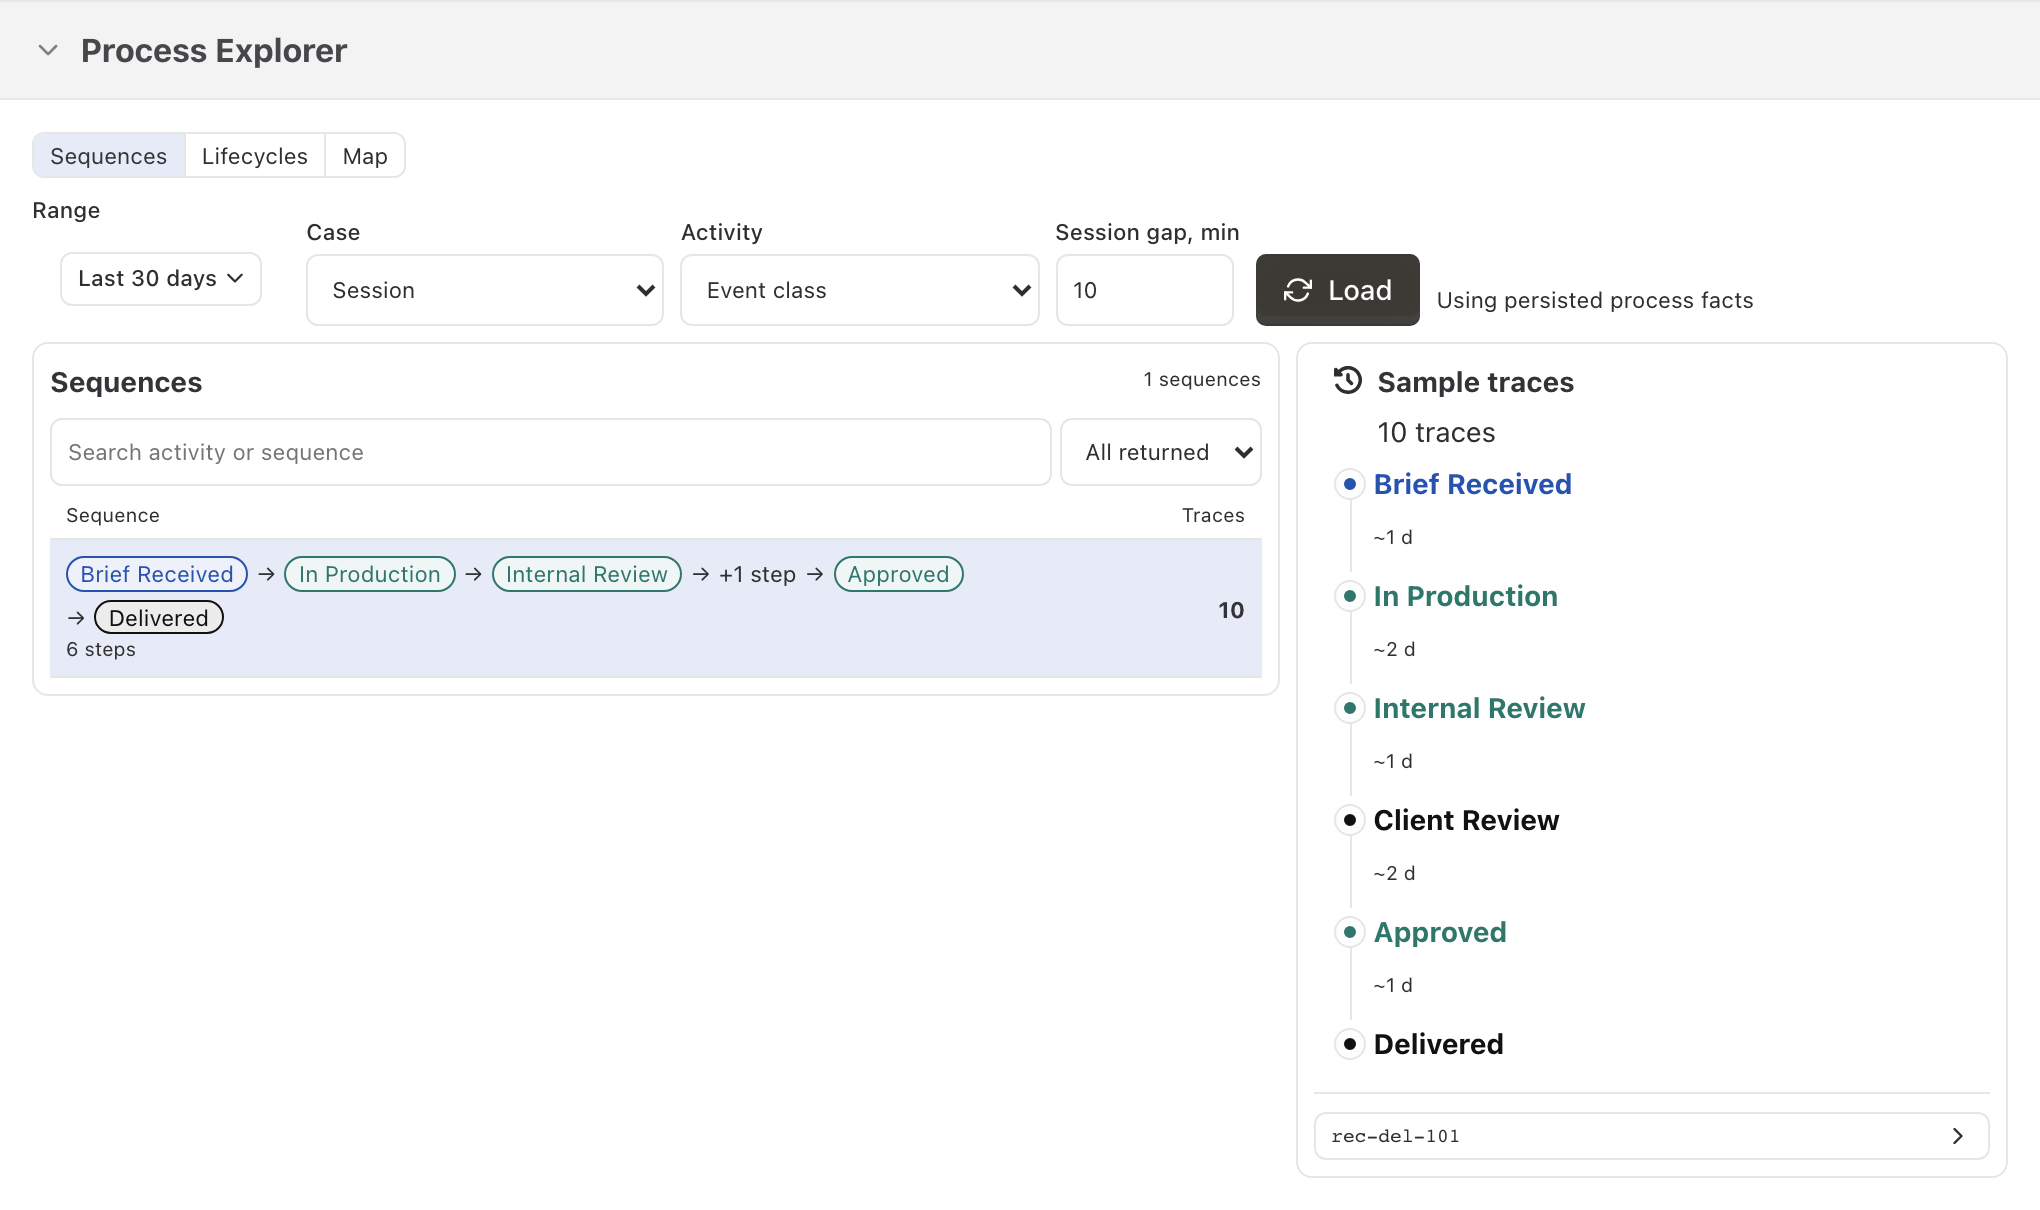
Task: Open the rec-del-101 trace row
Action: [1651, 1136]
